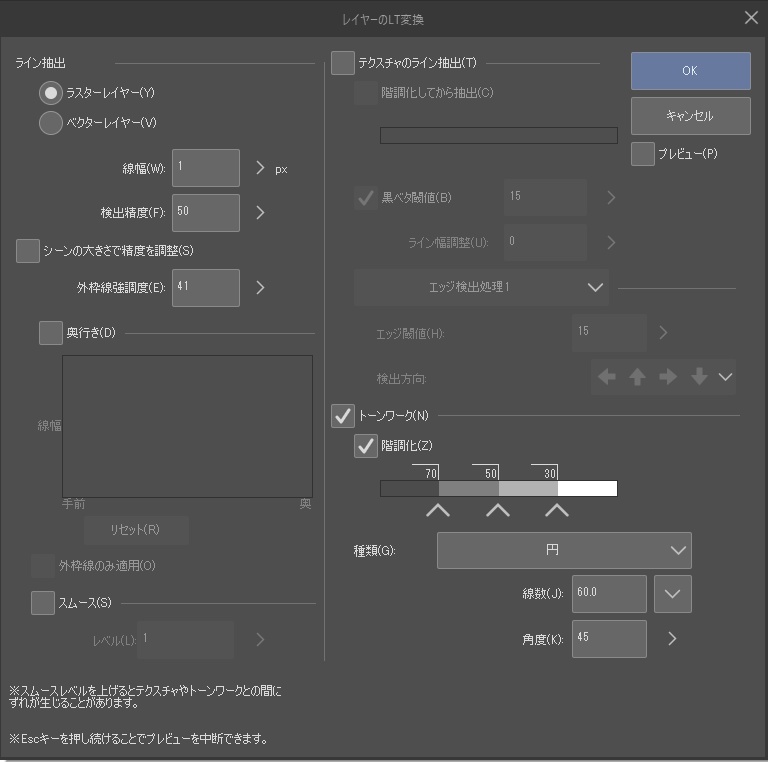The height and width of the screenshot is (762, 768).
Task: Click the arrow next to outline emphasis field
Action: click(x=261, y=288)
